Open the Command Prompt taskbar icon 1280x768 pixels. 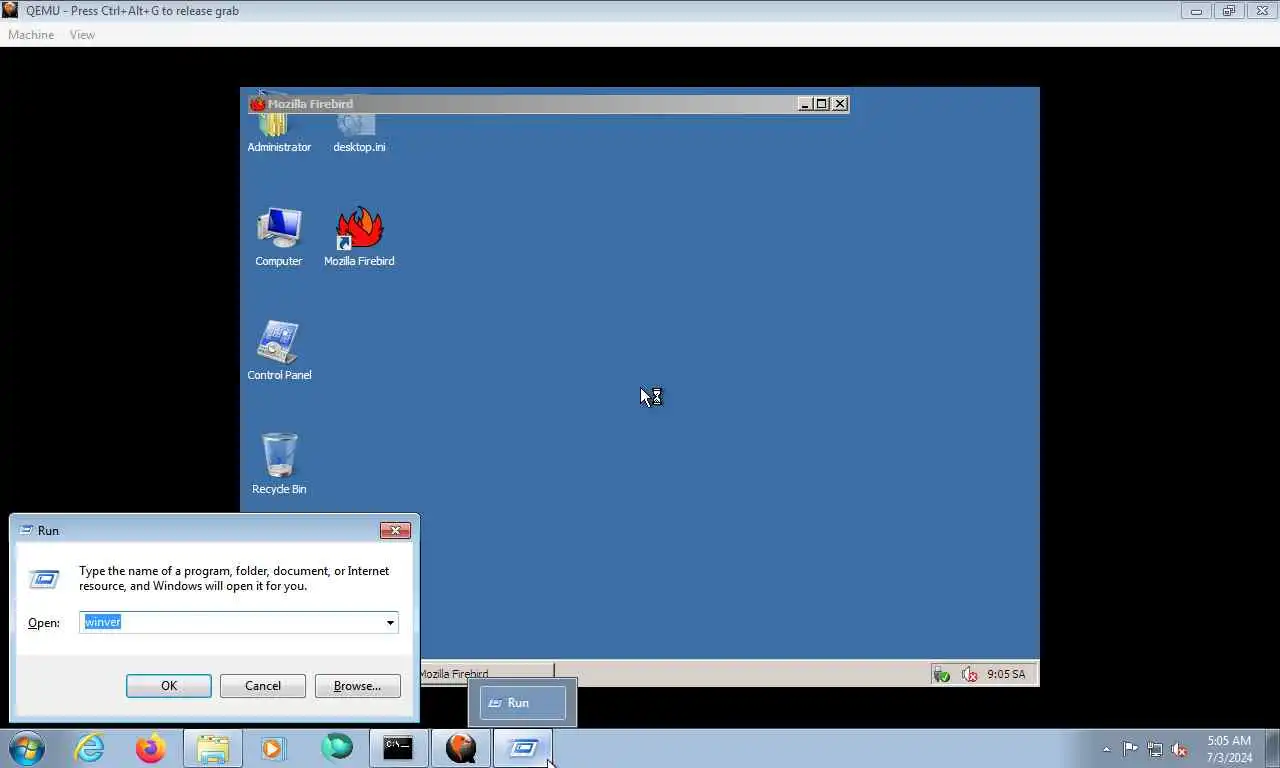click(x=398, y=748)
